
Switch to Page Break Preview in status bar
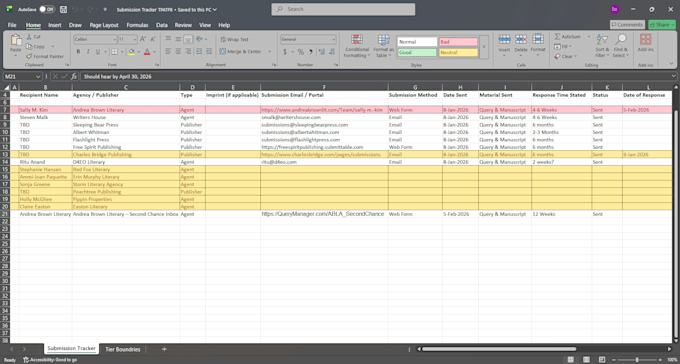click(602, 360)
